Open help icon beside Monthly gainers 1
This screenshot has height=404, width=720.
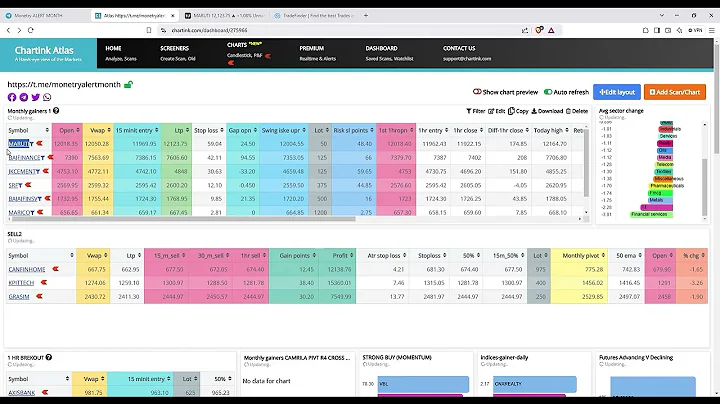(x=56, y=111)
